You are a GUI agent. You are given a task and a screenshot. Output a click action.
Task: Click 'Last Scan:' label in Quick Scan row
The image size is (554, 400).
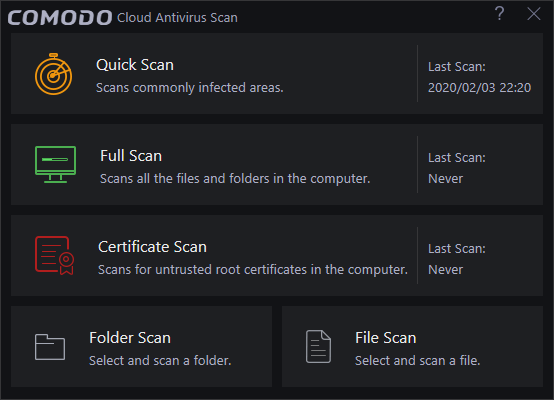pyautogui.click(x=457, y=67)
